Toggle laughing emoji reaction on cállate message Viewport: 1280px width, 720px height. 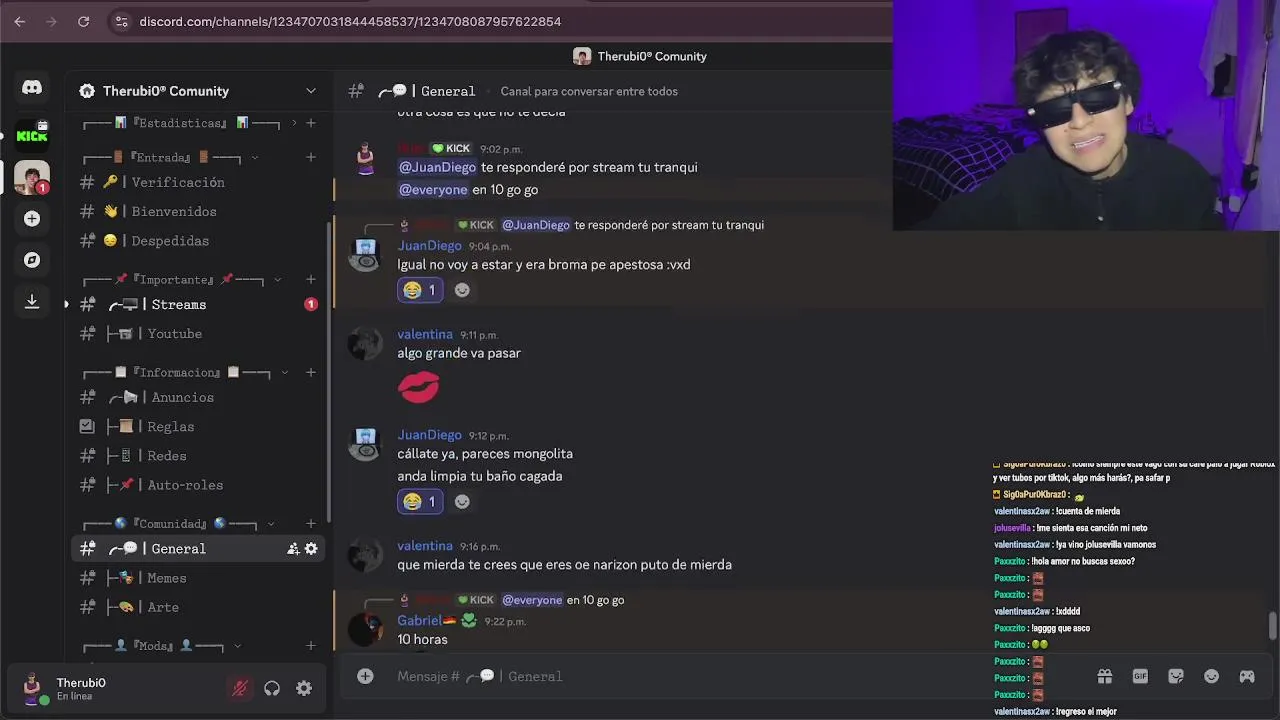tap(420, 501)
